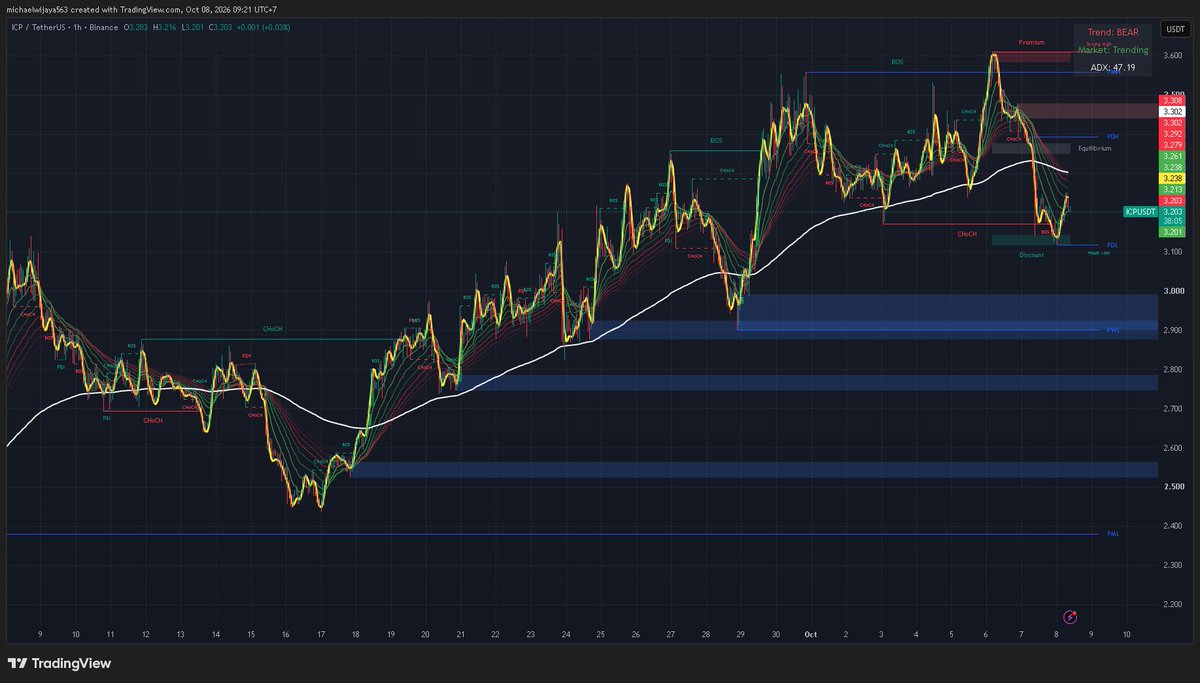Click the red 3.279 price tag
This screenshot has width=1200, height=683.
click(1172, 145)
